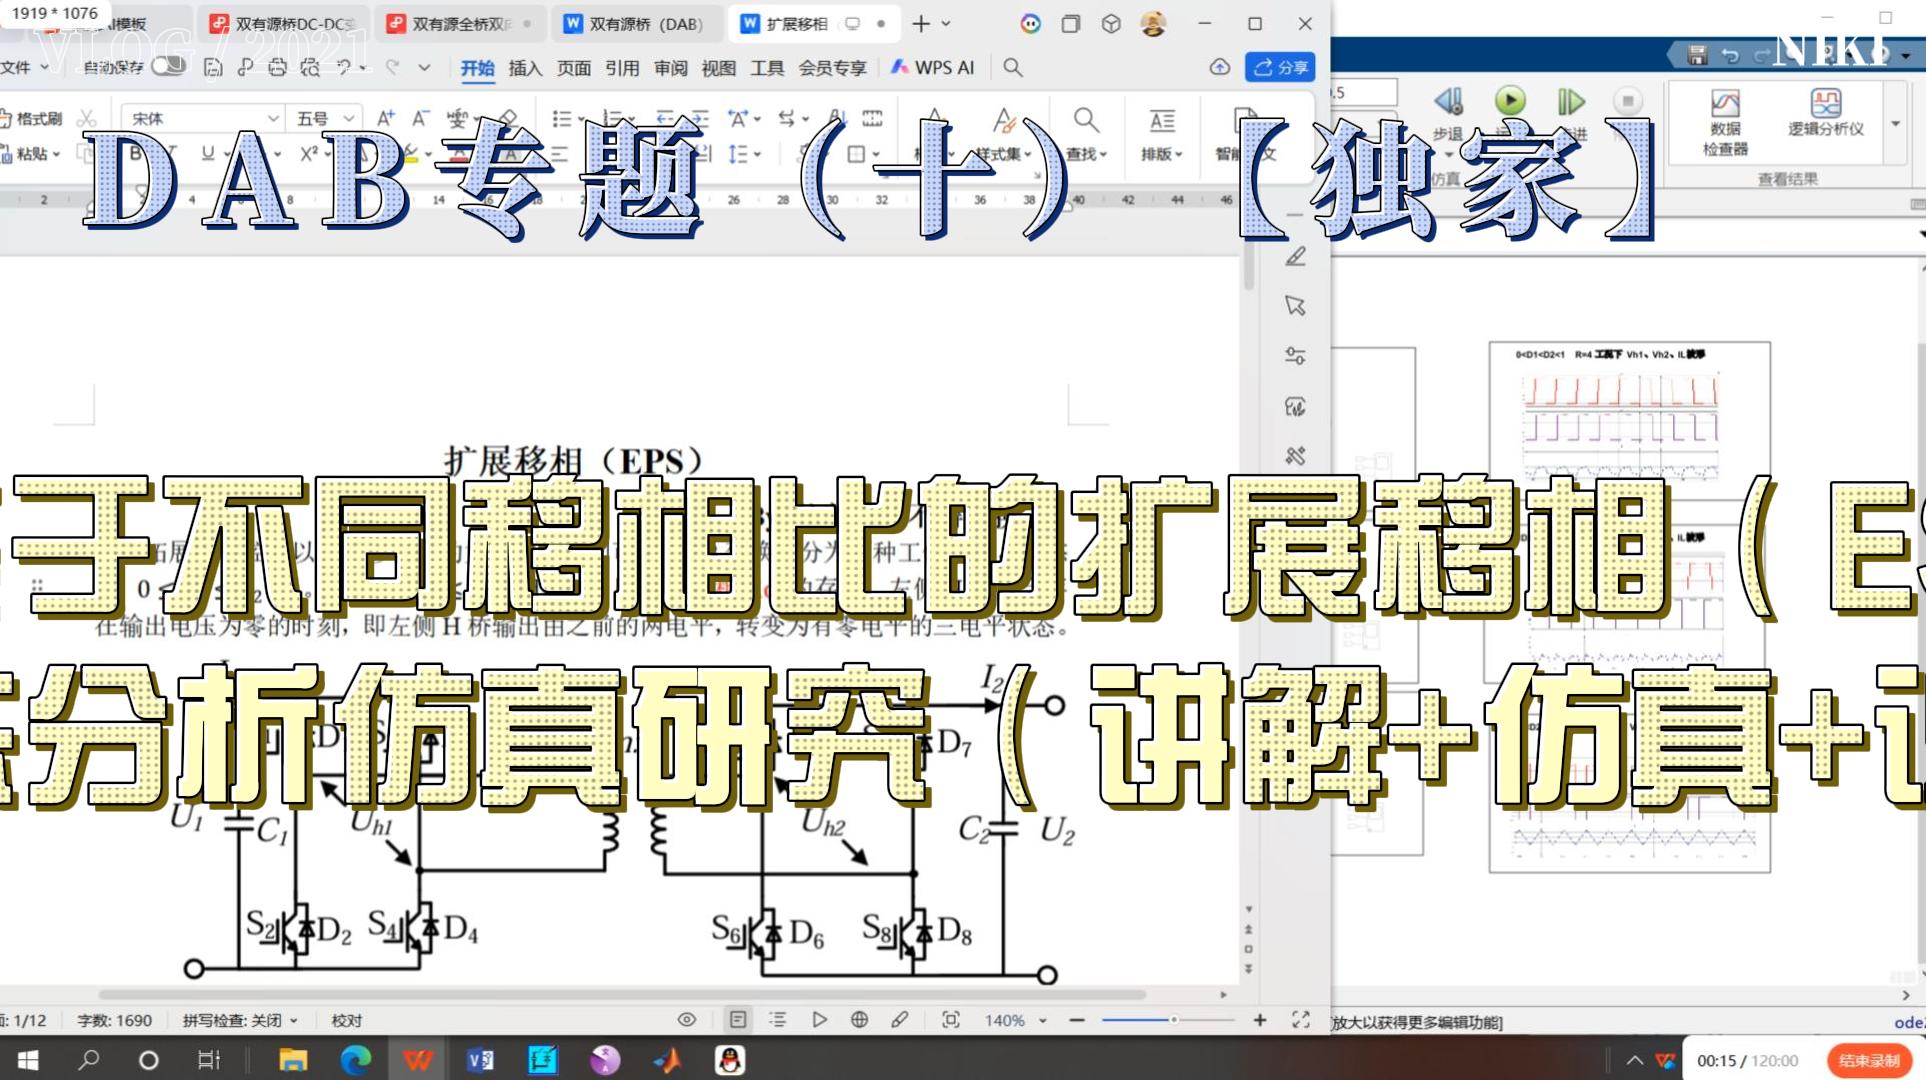Click the eye-protection mode icon in status bar

pos(686,1020)
